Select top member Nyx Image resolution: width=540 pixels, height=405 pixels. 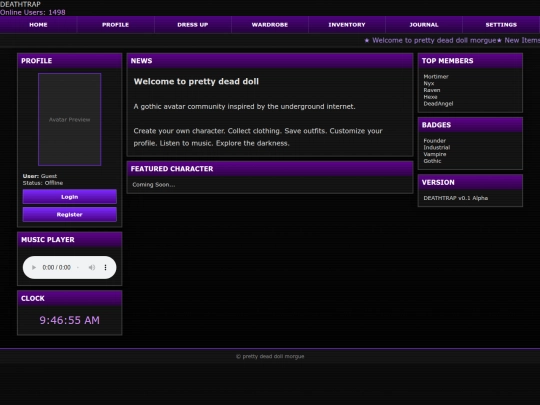coord(429,83)
